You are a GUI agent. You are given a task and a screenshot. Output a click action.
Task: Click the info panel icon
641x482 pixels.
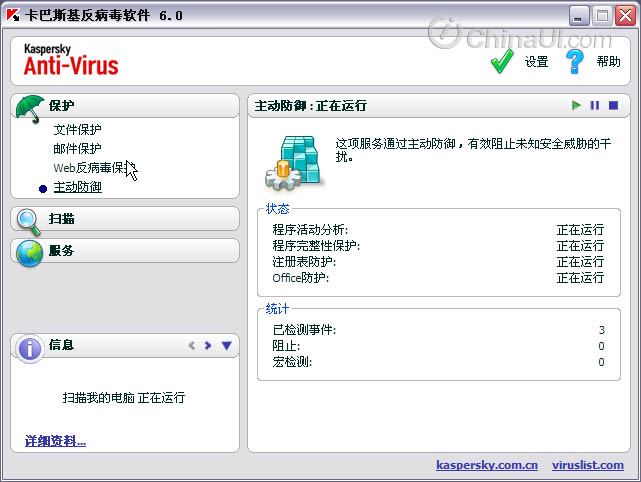(29, 349)
